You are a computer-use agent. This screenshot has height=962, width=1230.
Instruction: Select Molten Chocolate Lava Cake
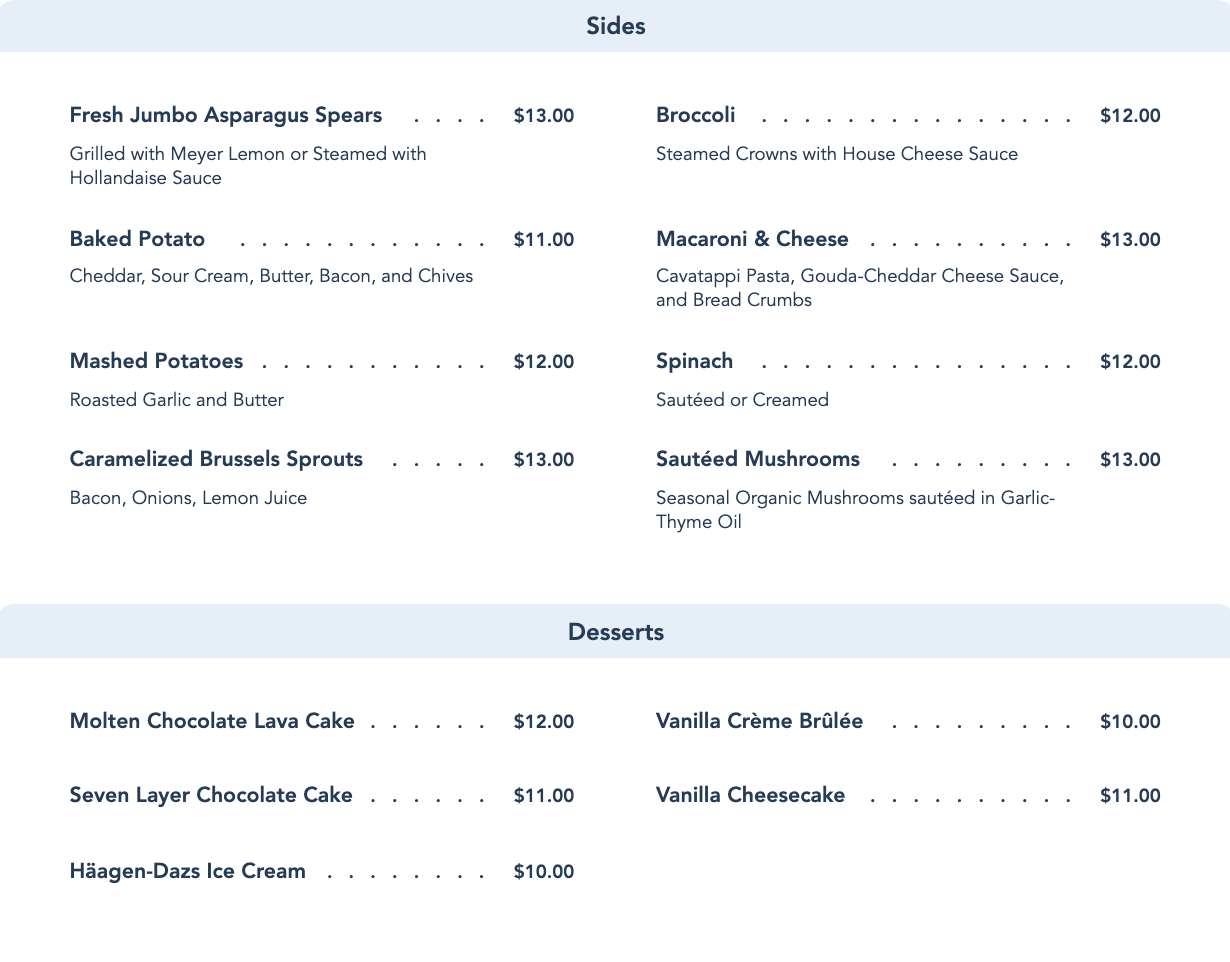click(212, 722)
